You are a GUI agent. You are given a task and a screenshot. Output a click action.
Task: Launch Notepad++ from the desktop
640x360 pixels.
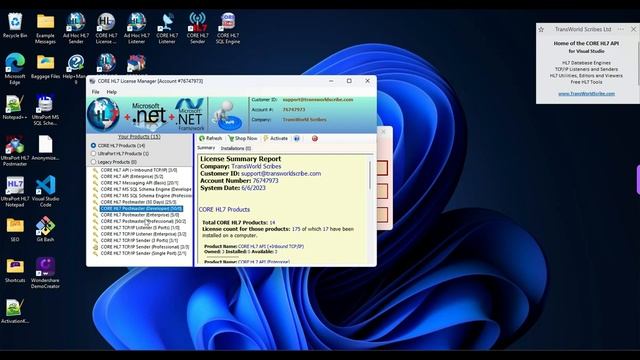15,107
